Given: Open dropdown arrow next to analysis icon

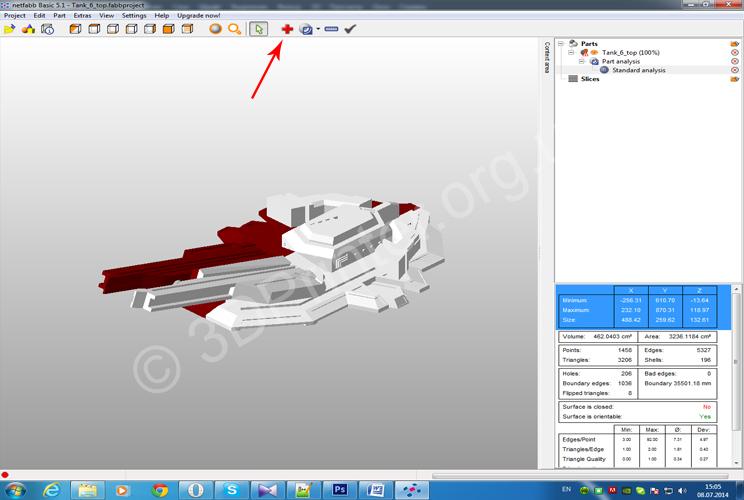Looking at the screenshot, I should [318, 30].
